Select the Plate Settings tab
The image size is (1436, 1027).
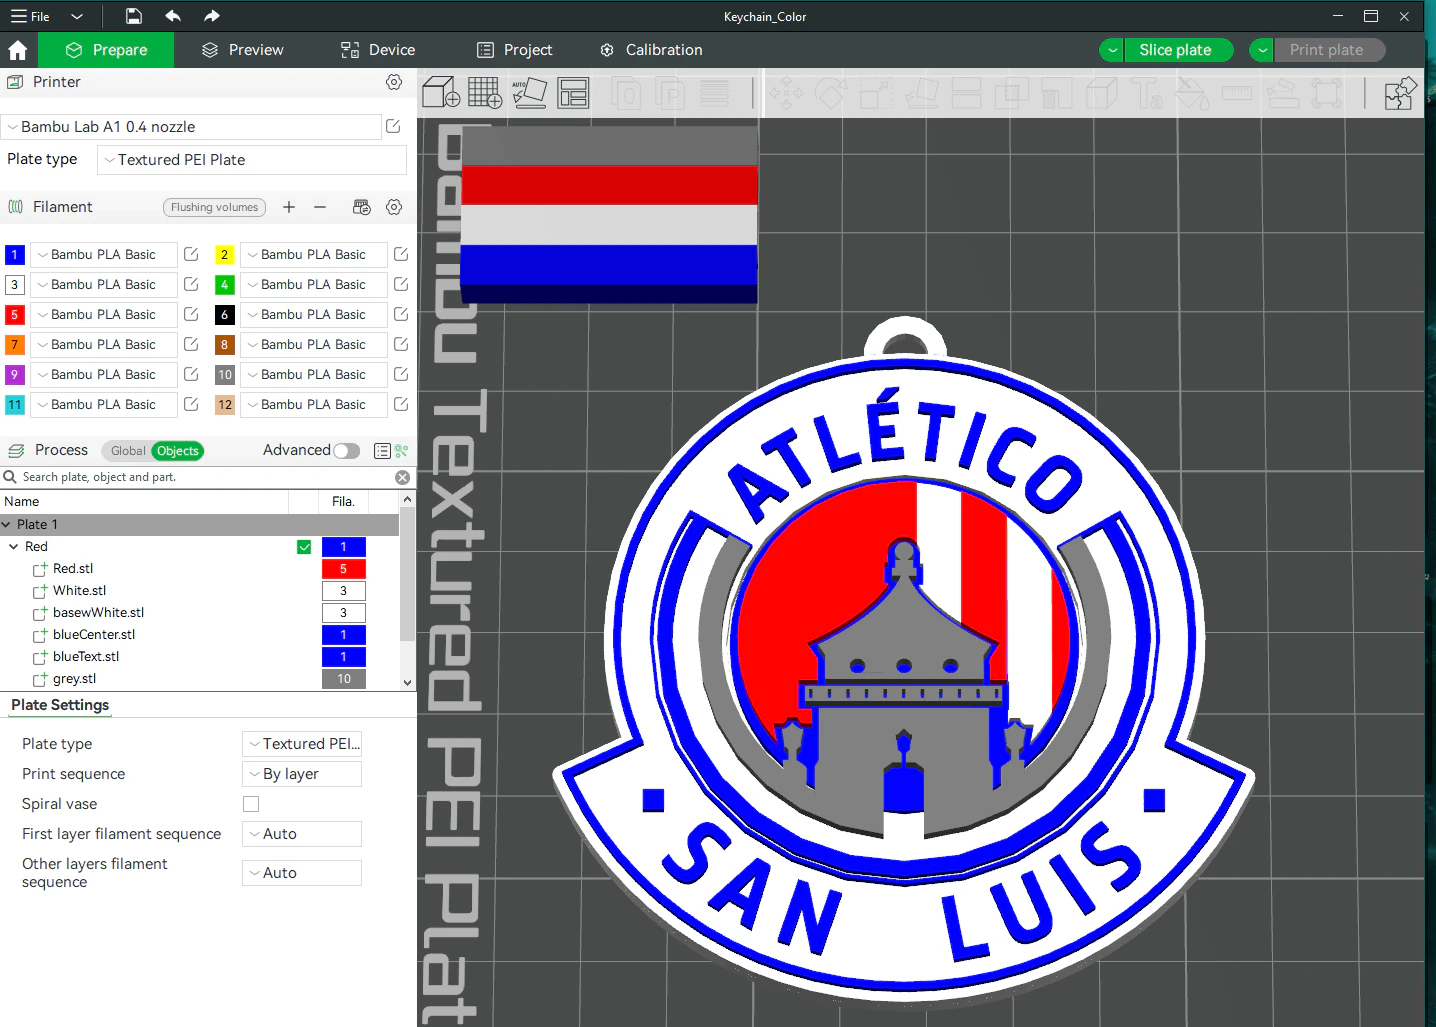(60, 705)
